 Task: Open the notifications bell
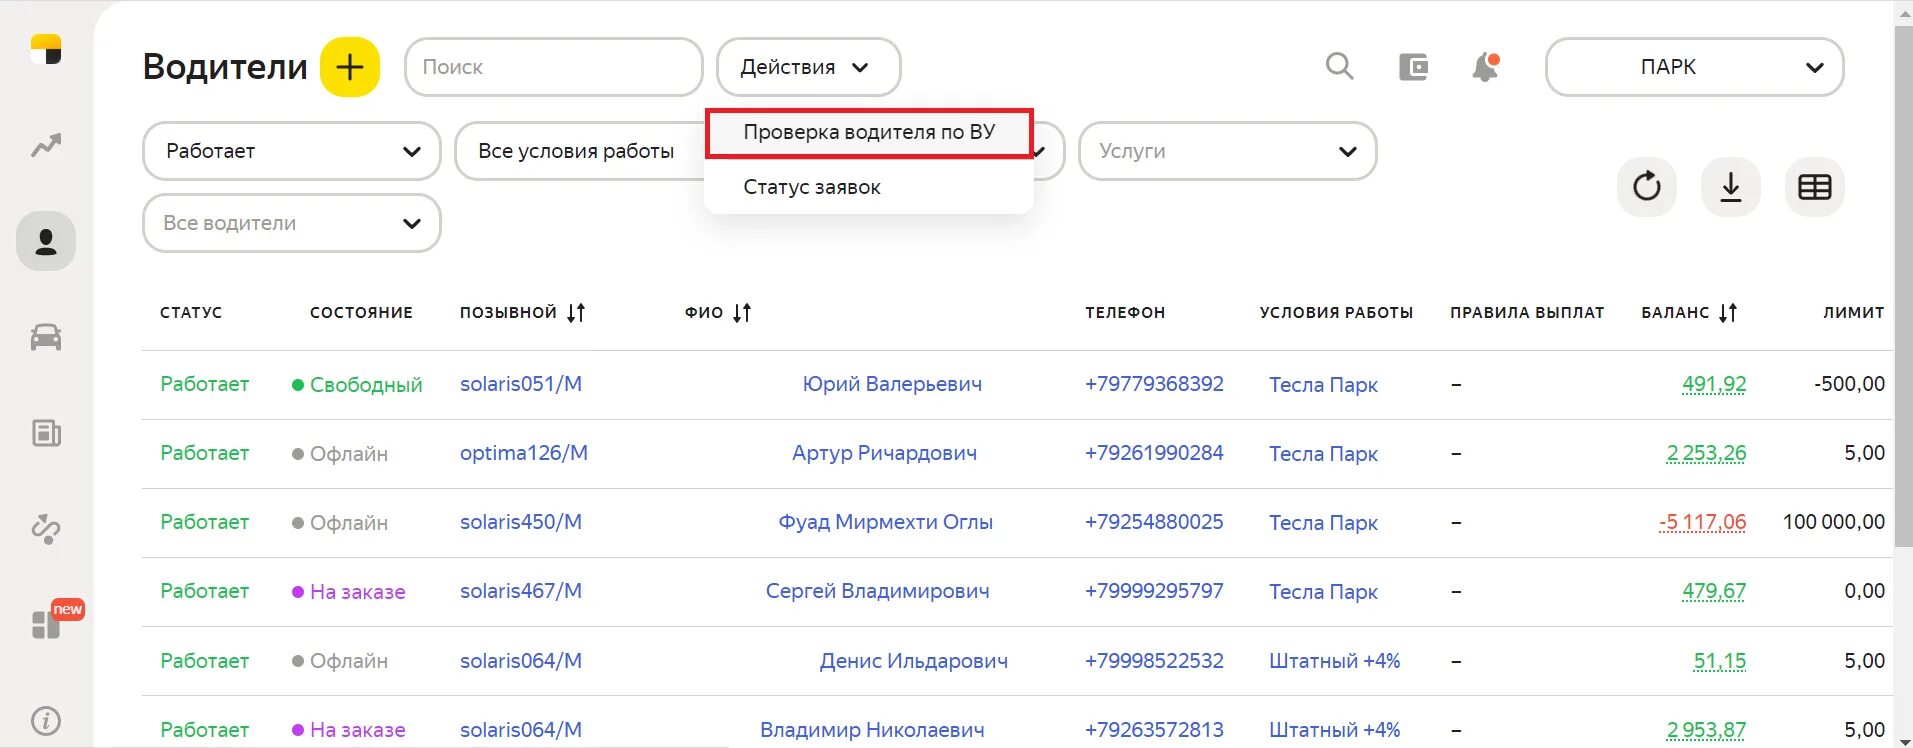tap(1486, 67)
